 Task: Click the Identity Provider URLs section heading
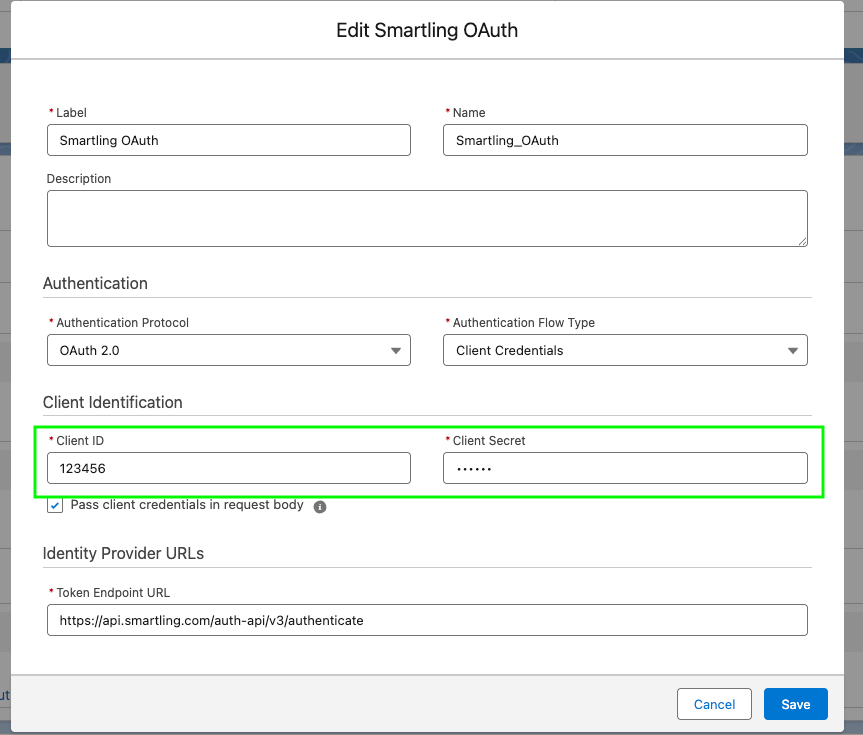coord(123,554)
